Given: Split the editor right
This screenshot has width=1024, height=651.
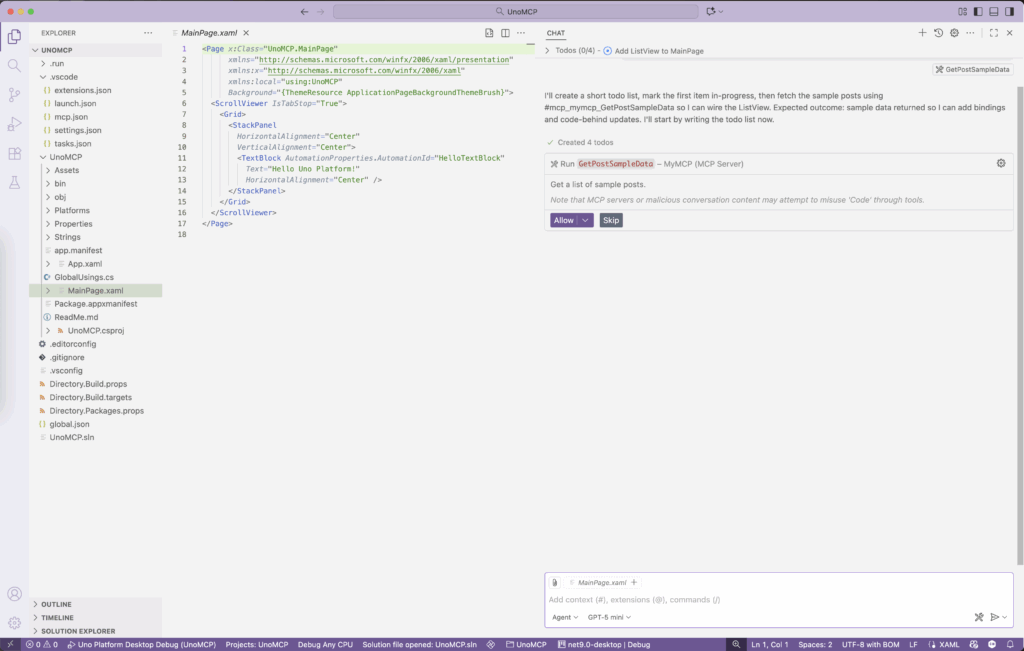Looking at the screenshot, I should tap(505, 33).
